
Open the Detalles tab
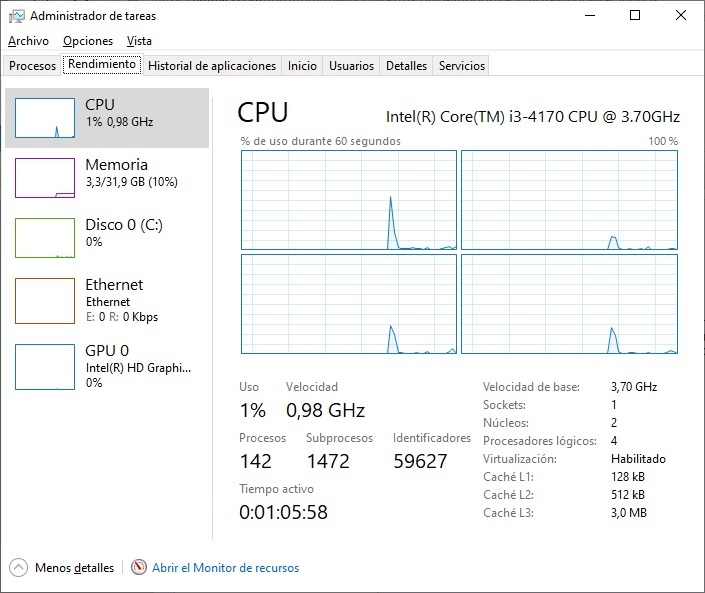click(406, 66)
